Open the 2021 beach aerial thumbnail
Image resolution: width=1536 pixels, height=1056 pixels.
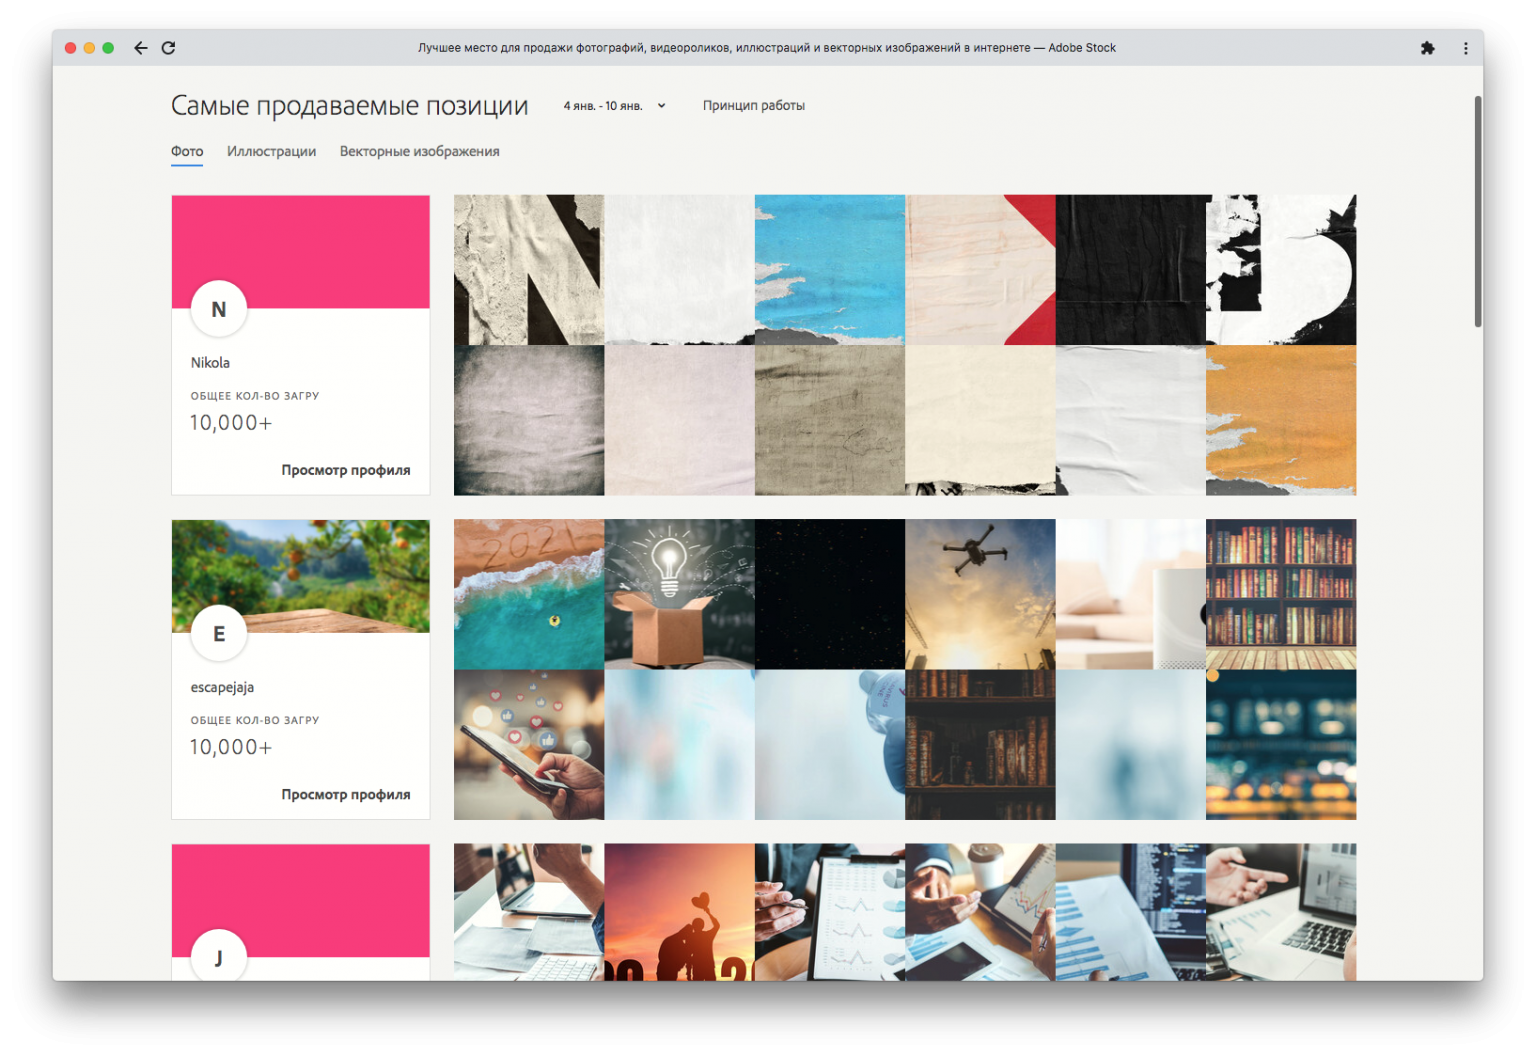(x=529, y=594)
